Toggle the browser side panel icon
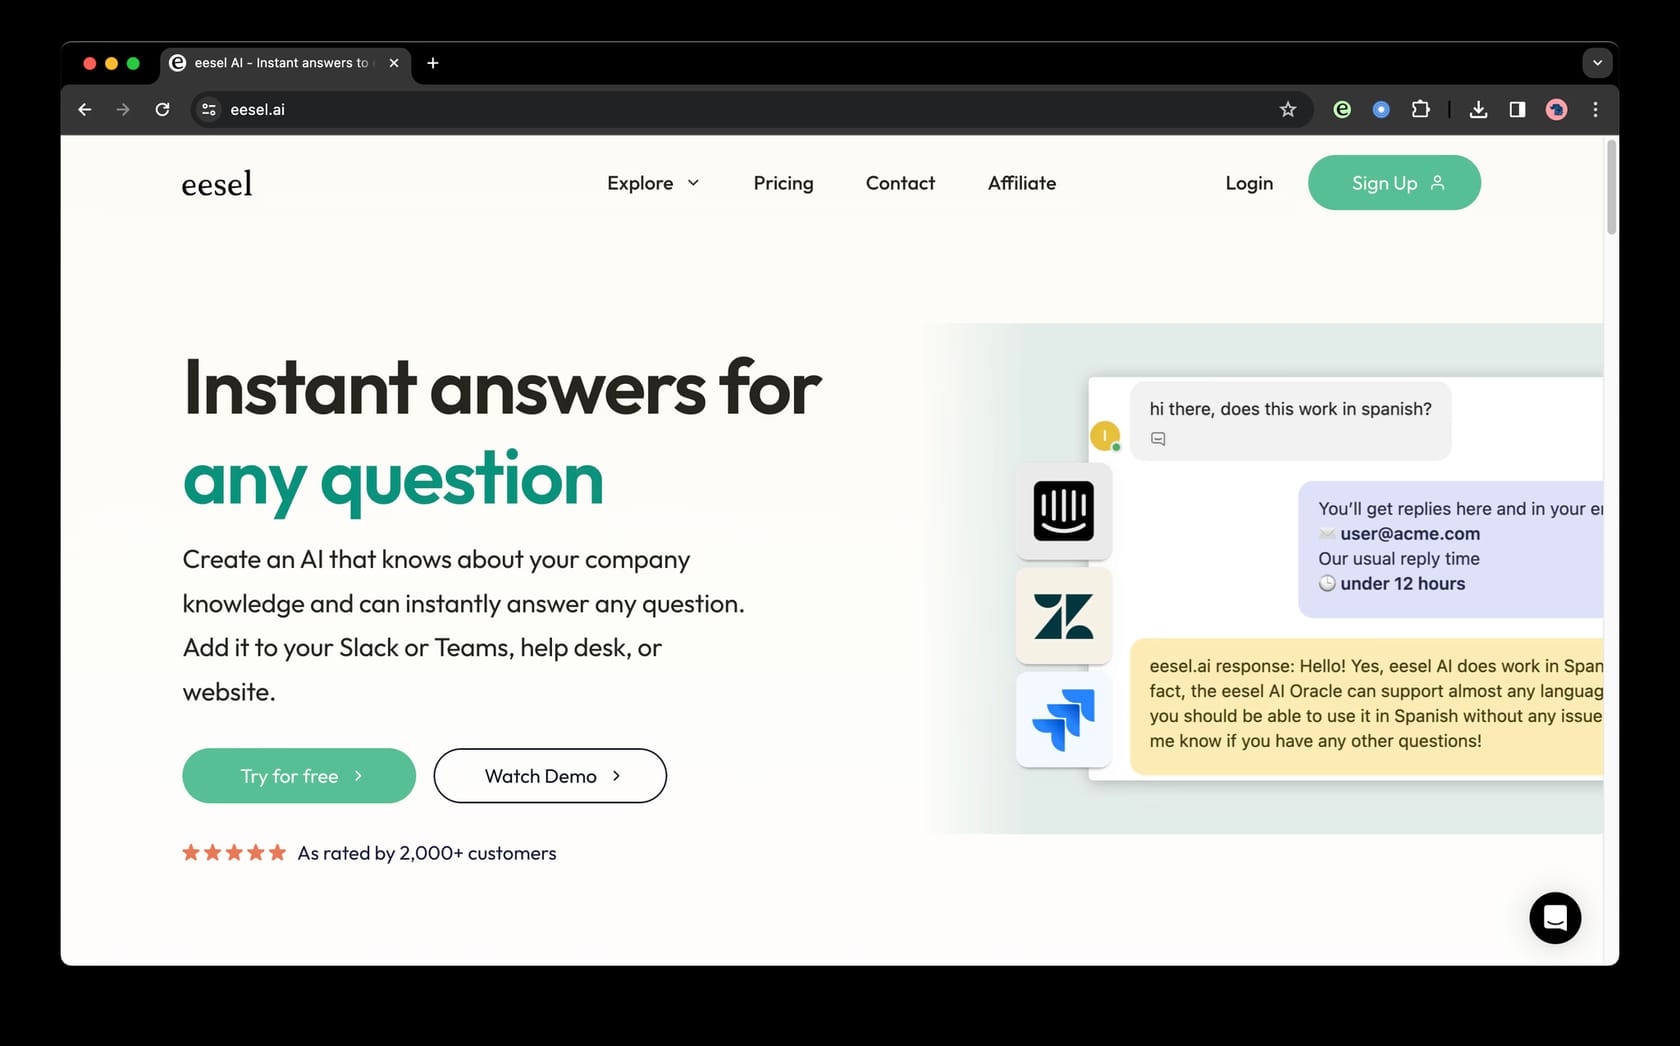Image resolution: width=1680 pixels, height=1046 pixels. point(1517,110)
